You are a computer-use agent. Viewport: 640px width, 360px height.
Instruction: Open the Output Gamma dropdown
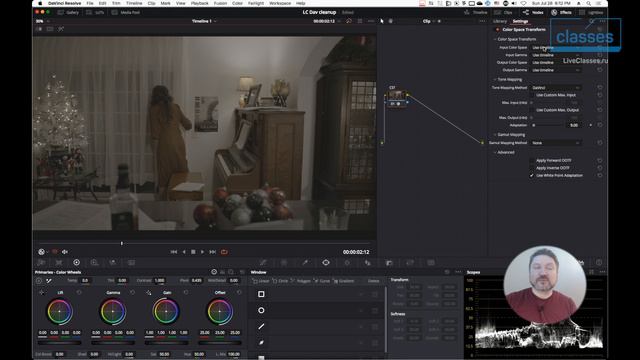click(556, 70)
